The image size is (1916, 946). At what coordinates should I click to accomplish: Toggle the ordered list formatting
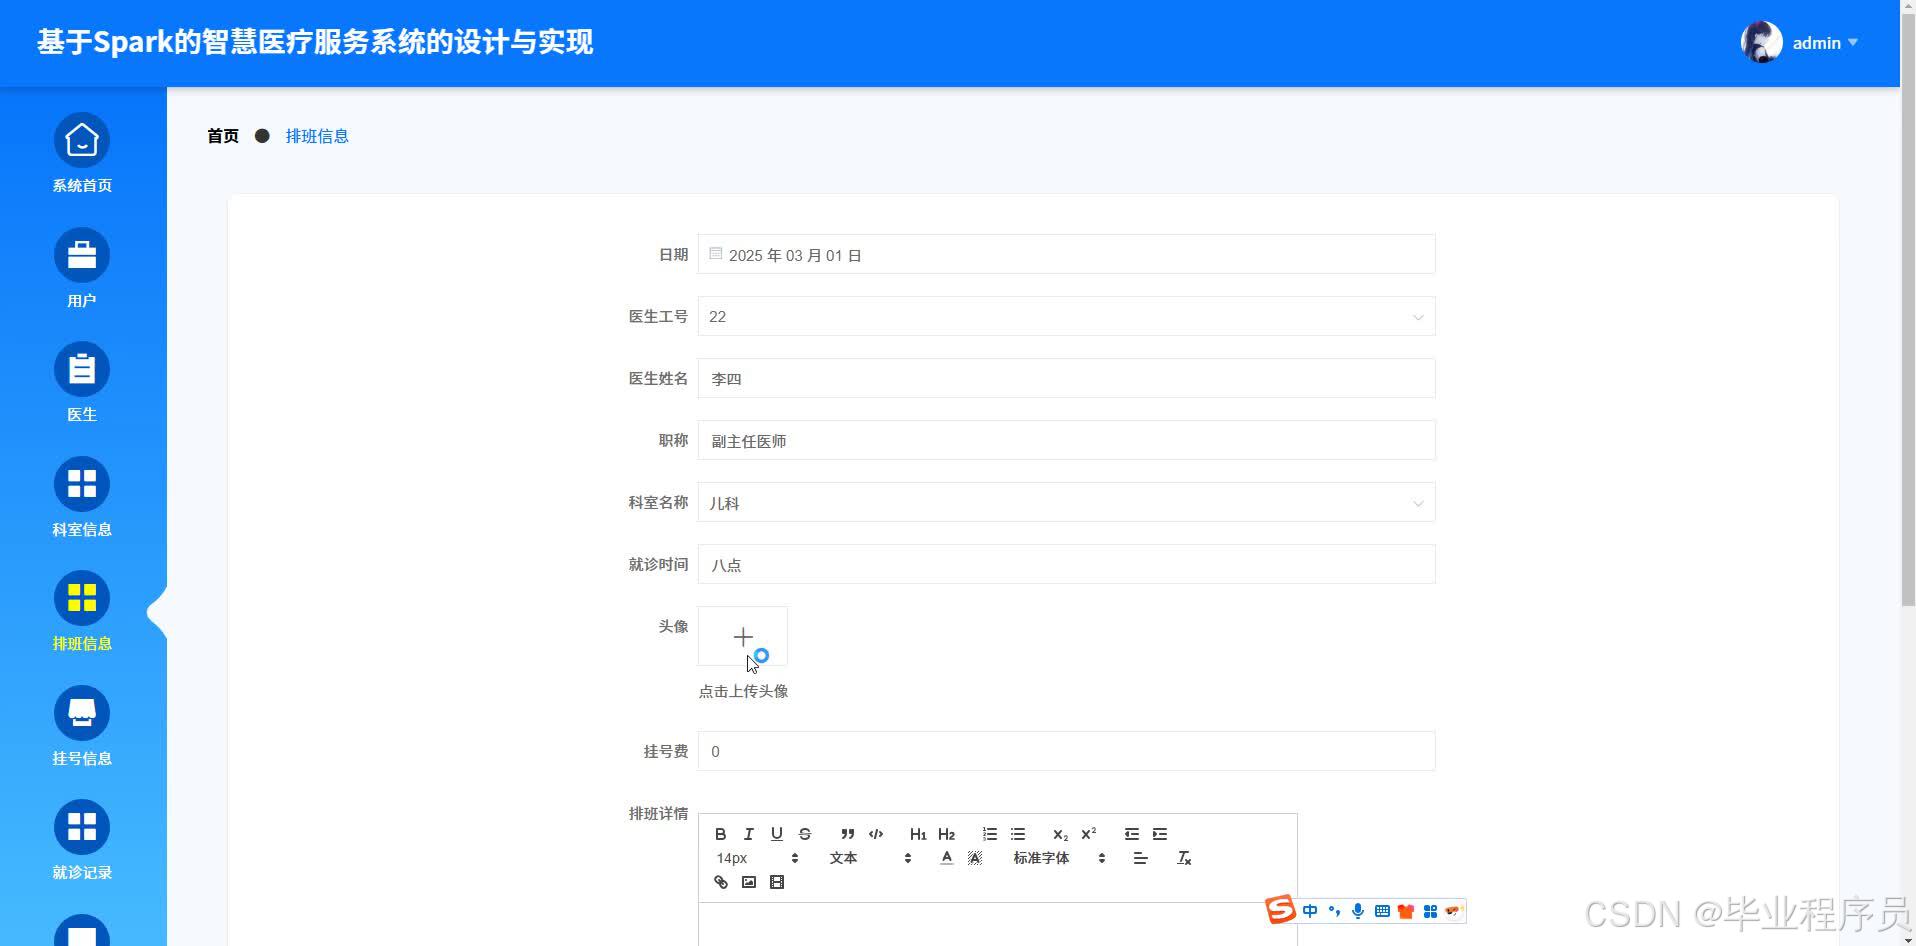tap(989, 834)
